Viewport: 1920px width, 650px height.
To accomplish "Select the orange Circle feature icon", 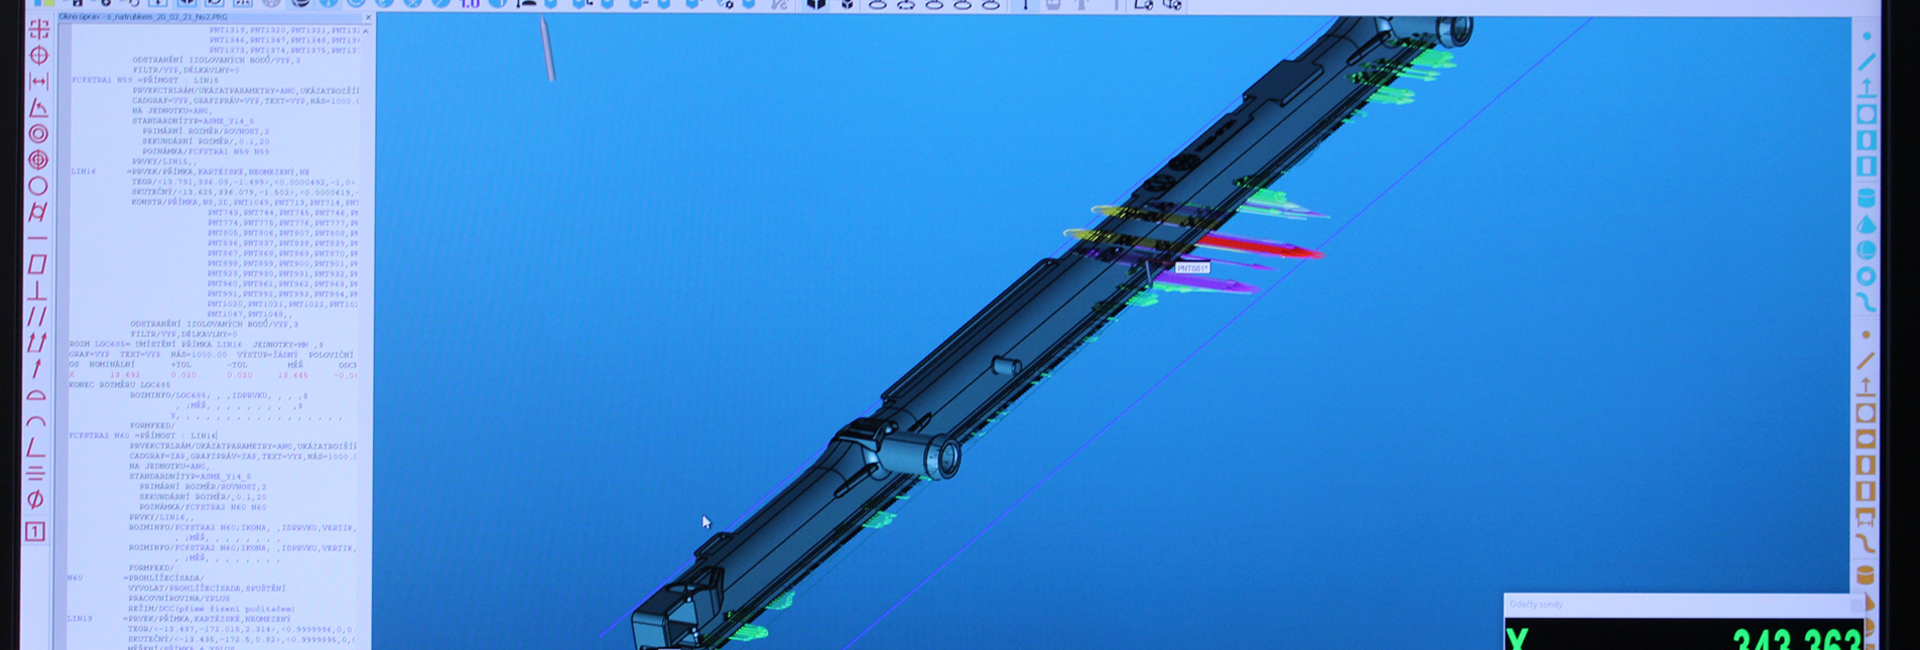I will tap(1866, 413).
